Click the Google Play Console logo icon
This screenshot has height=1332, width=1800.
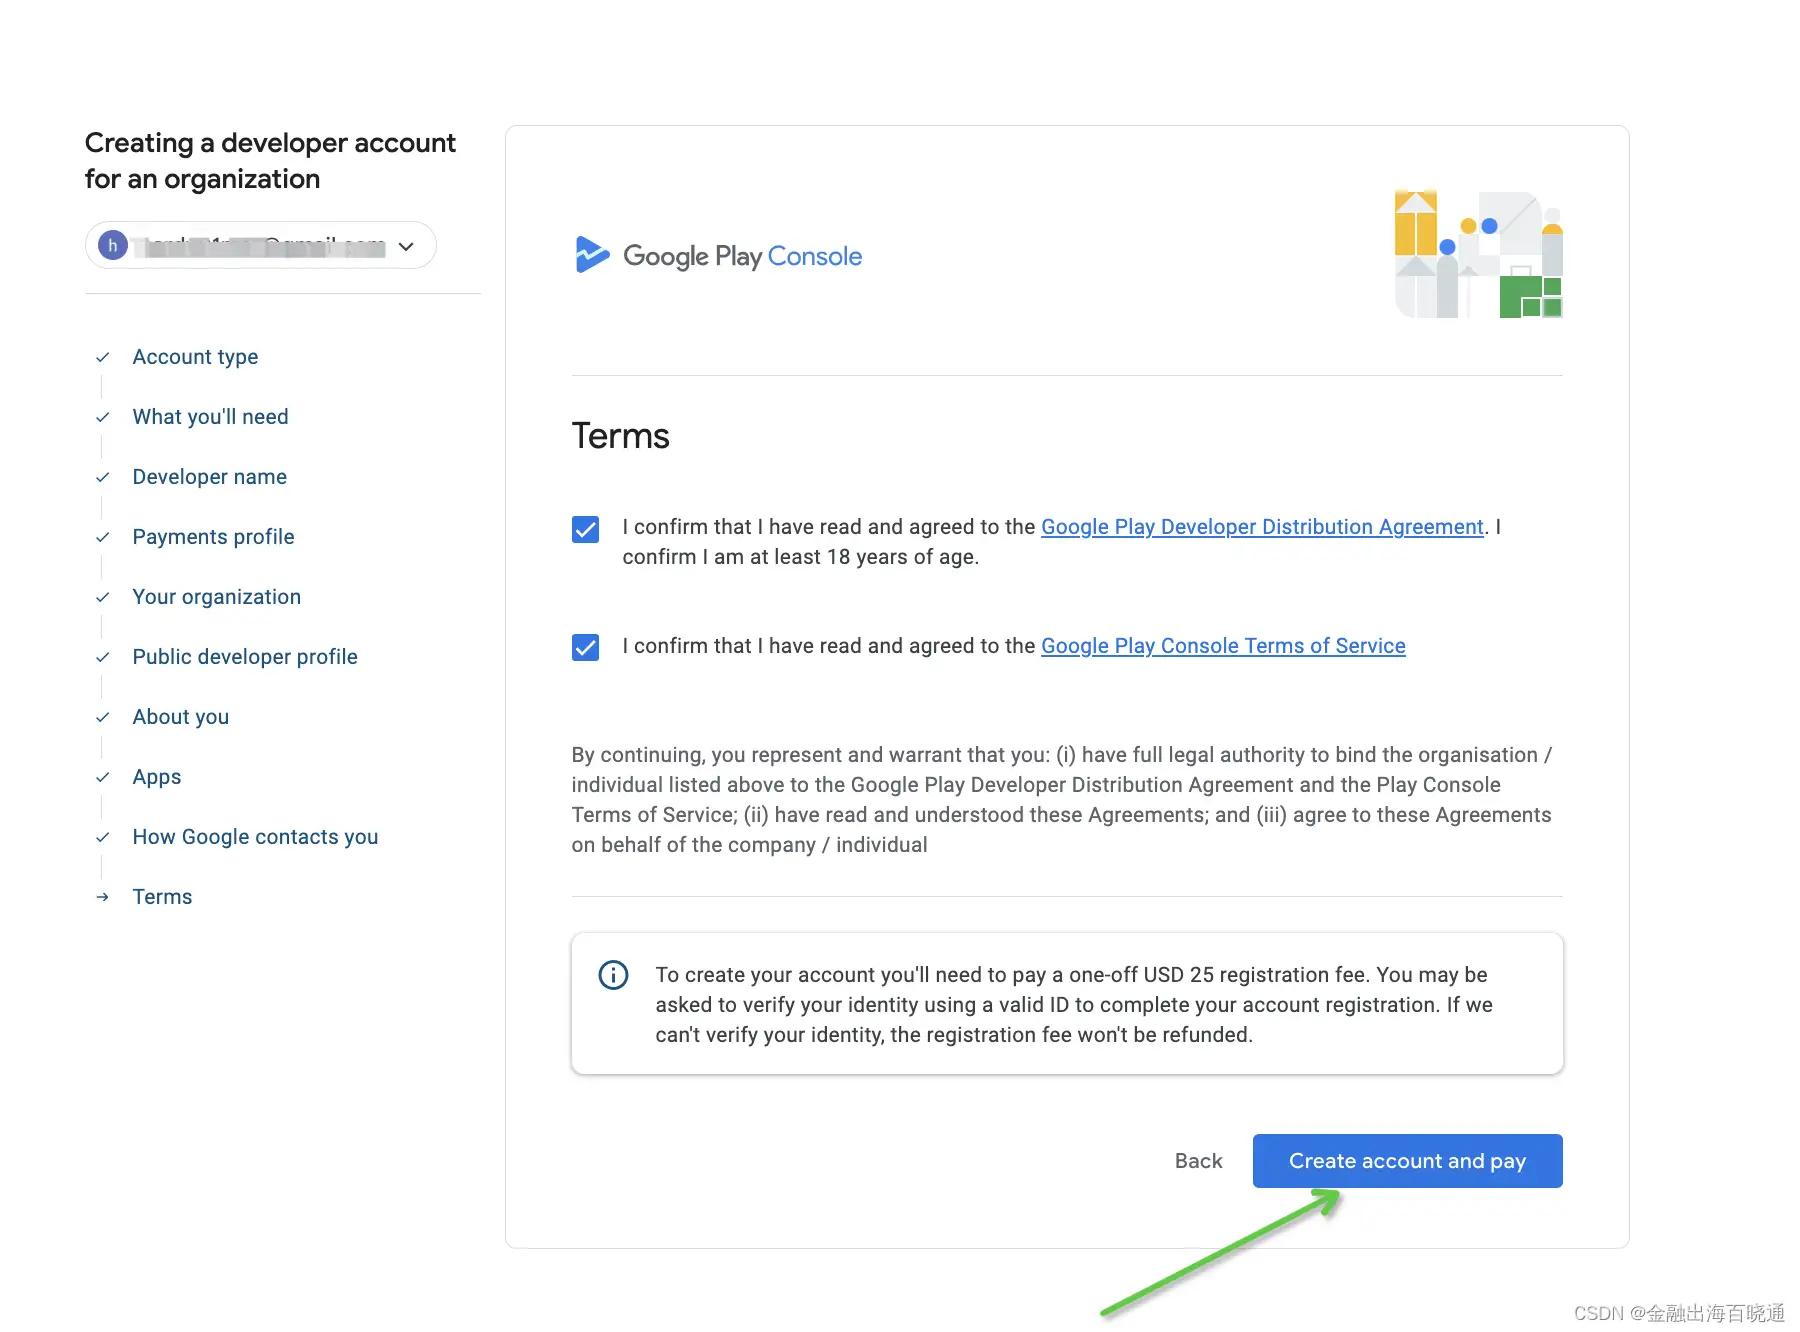(591, 255)
